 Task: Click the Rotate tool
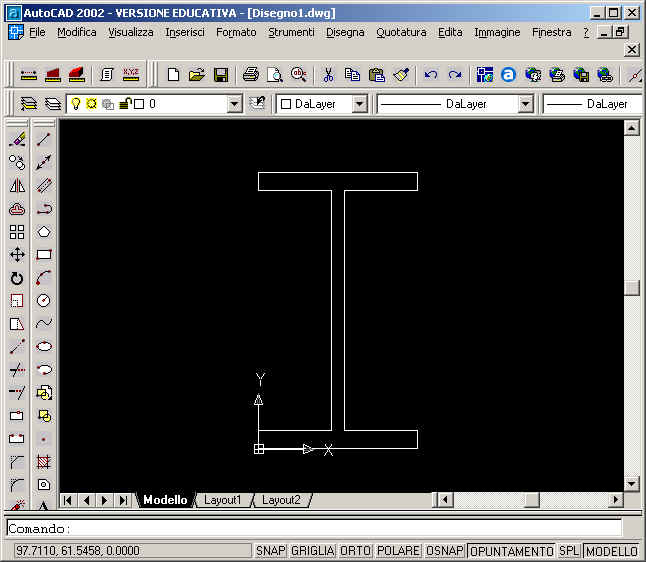[17, 278]
